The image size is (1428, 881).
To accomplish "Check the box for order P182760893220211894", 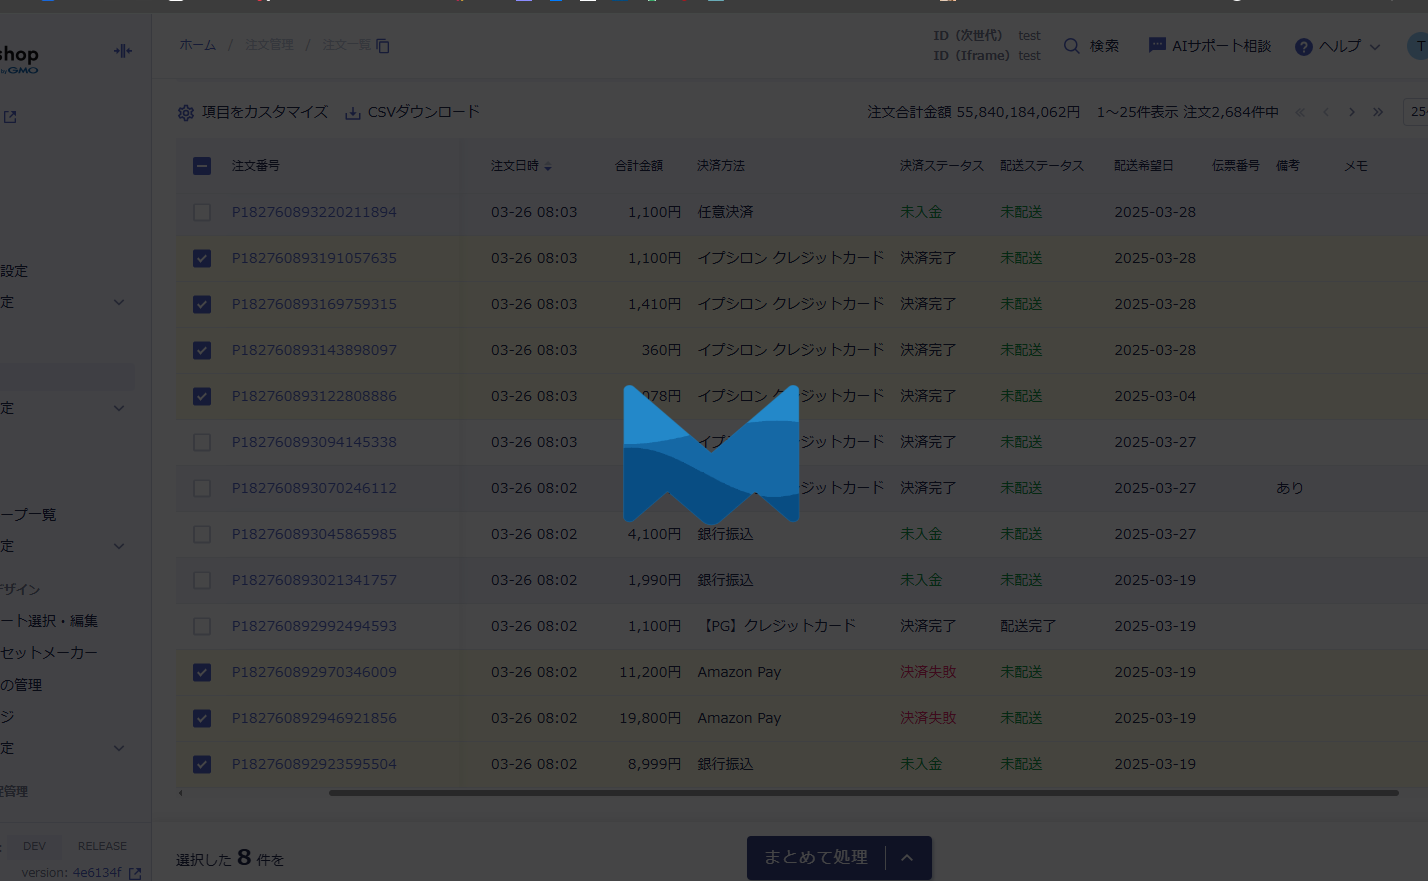I will pos(202,212).
